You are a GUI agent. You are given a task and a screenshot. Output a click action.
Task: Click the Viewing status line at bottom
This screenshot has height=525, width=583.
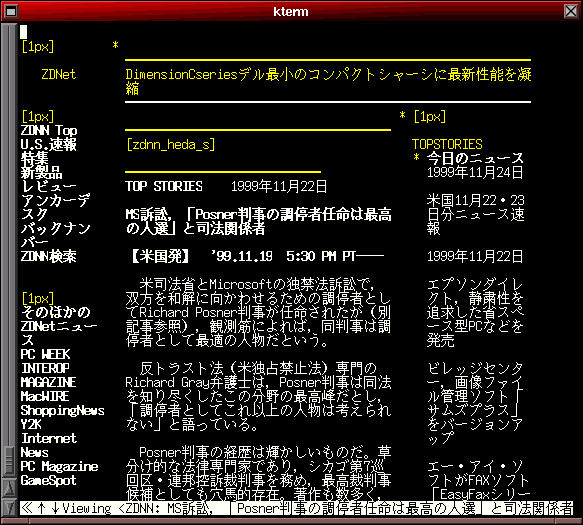pyautogui.click(x=296, y=508)
